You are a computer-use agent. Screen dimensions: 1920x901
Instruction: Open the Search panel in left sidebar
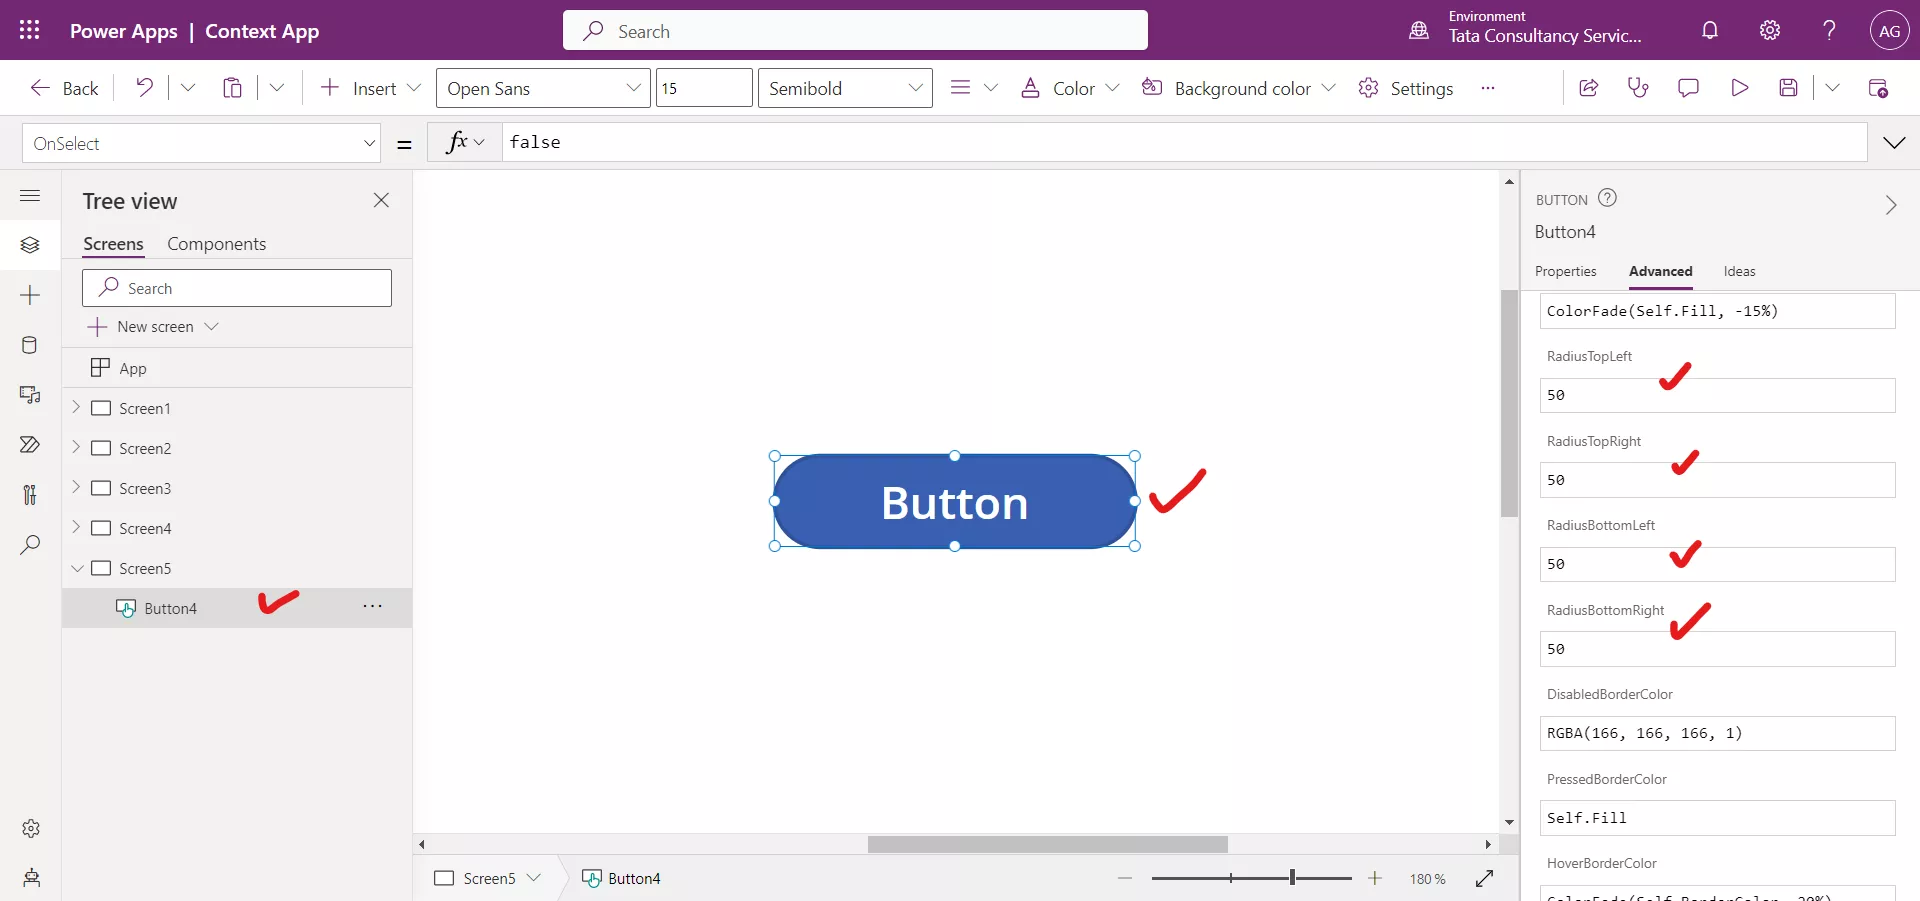30,546
